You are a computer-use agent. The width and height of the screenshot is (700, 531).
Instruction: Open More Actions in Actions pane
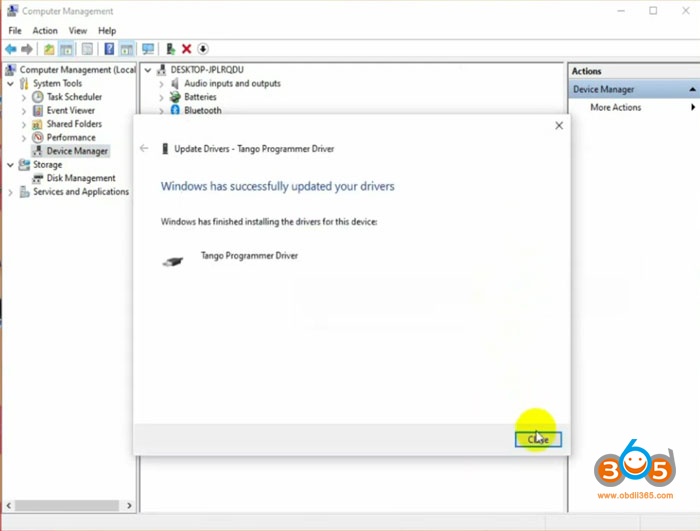tap(616, 108)
